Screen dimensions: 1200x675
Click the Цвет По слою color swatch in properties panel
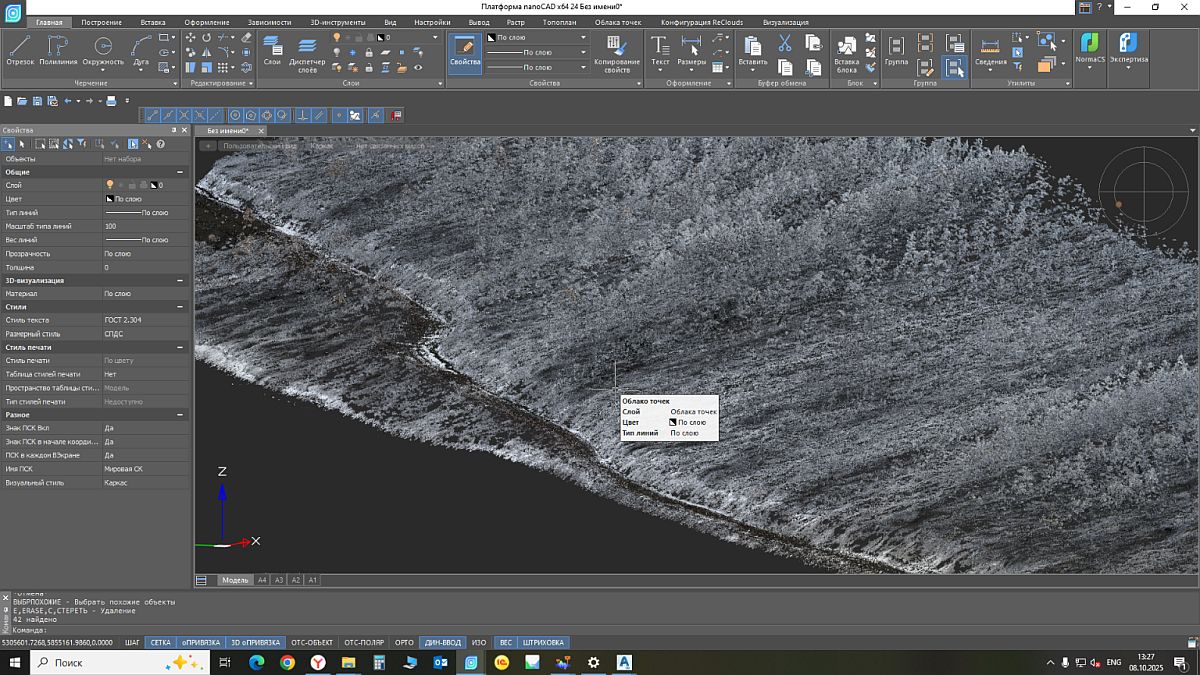click(x=110, y=199)
